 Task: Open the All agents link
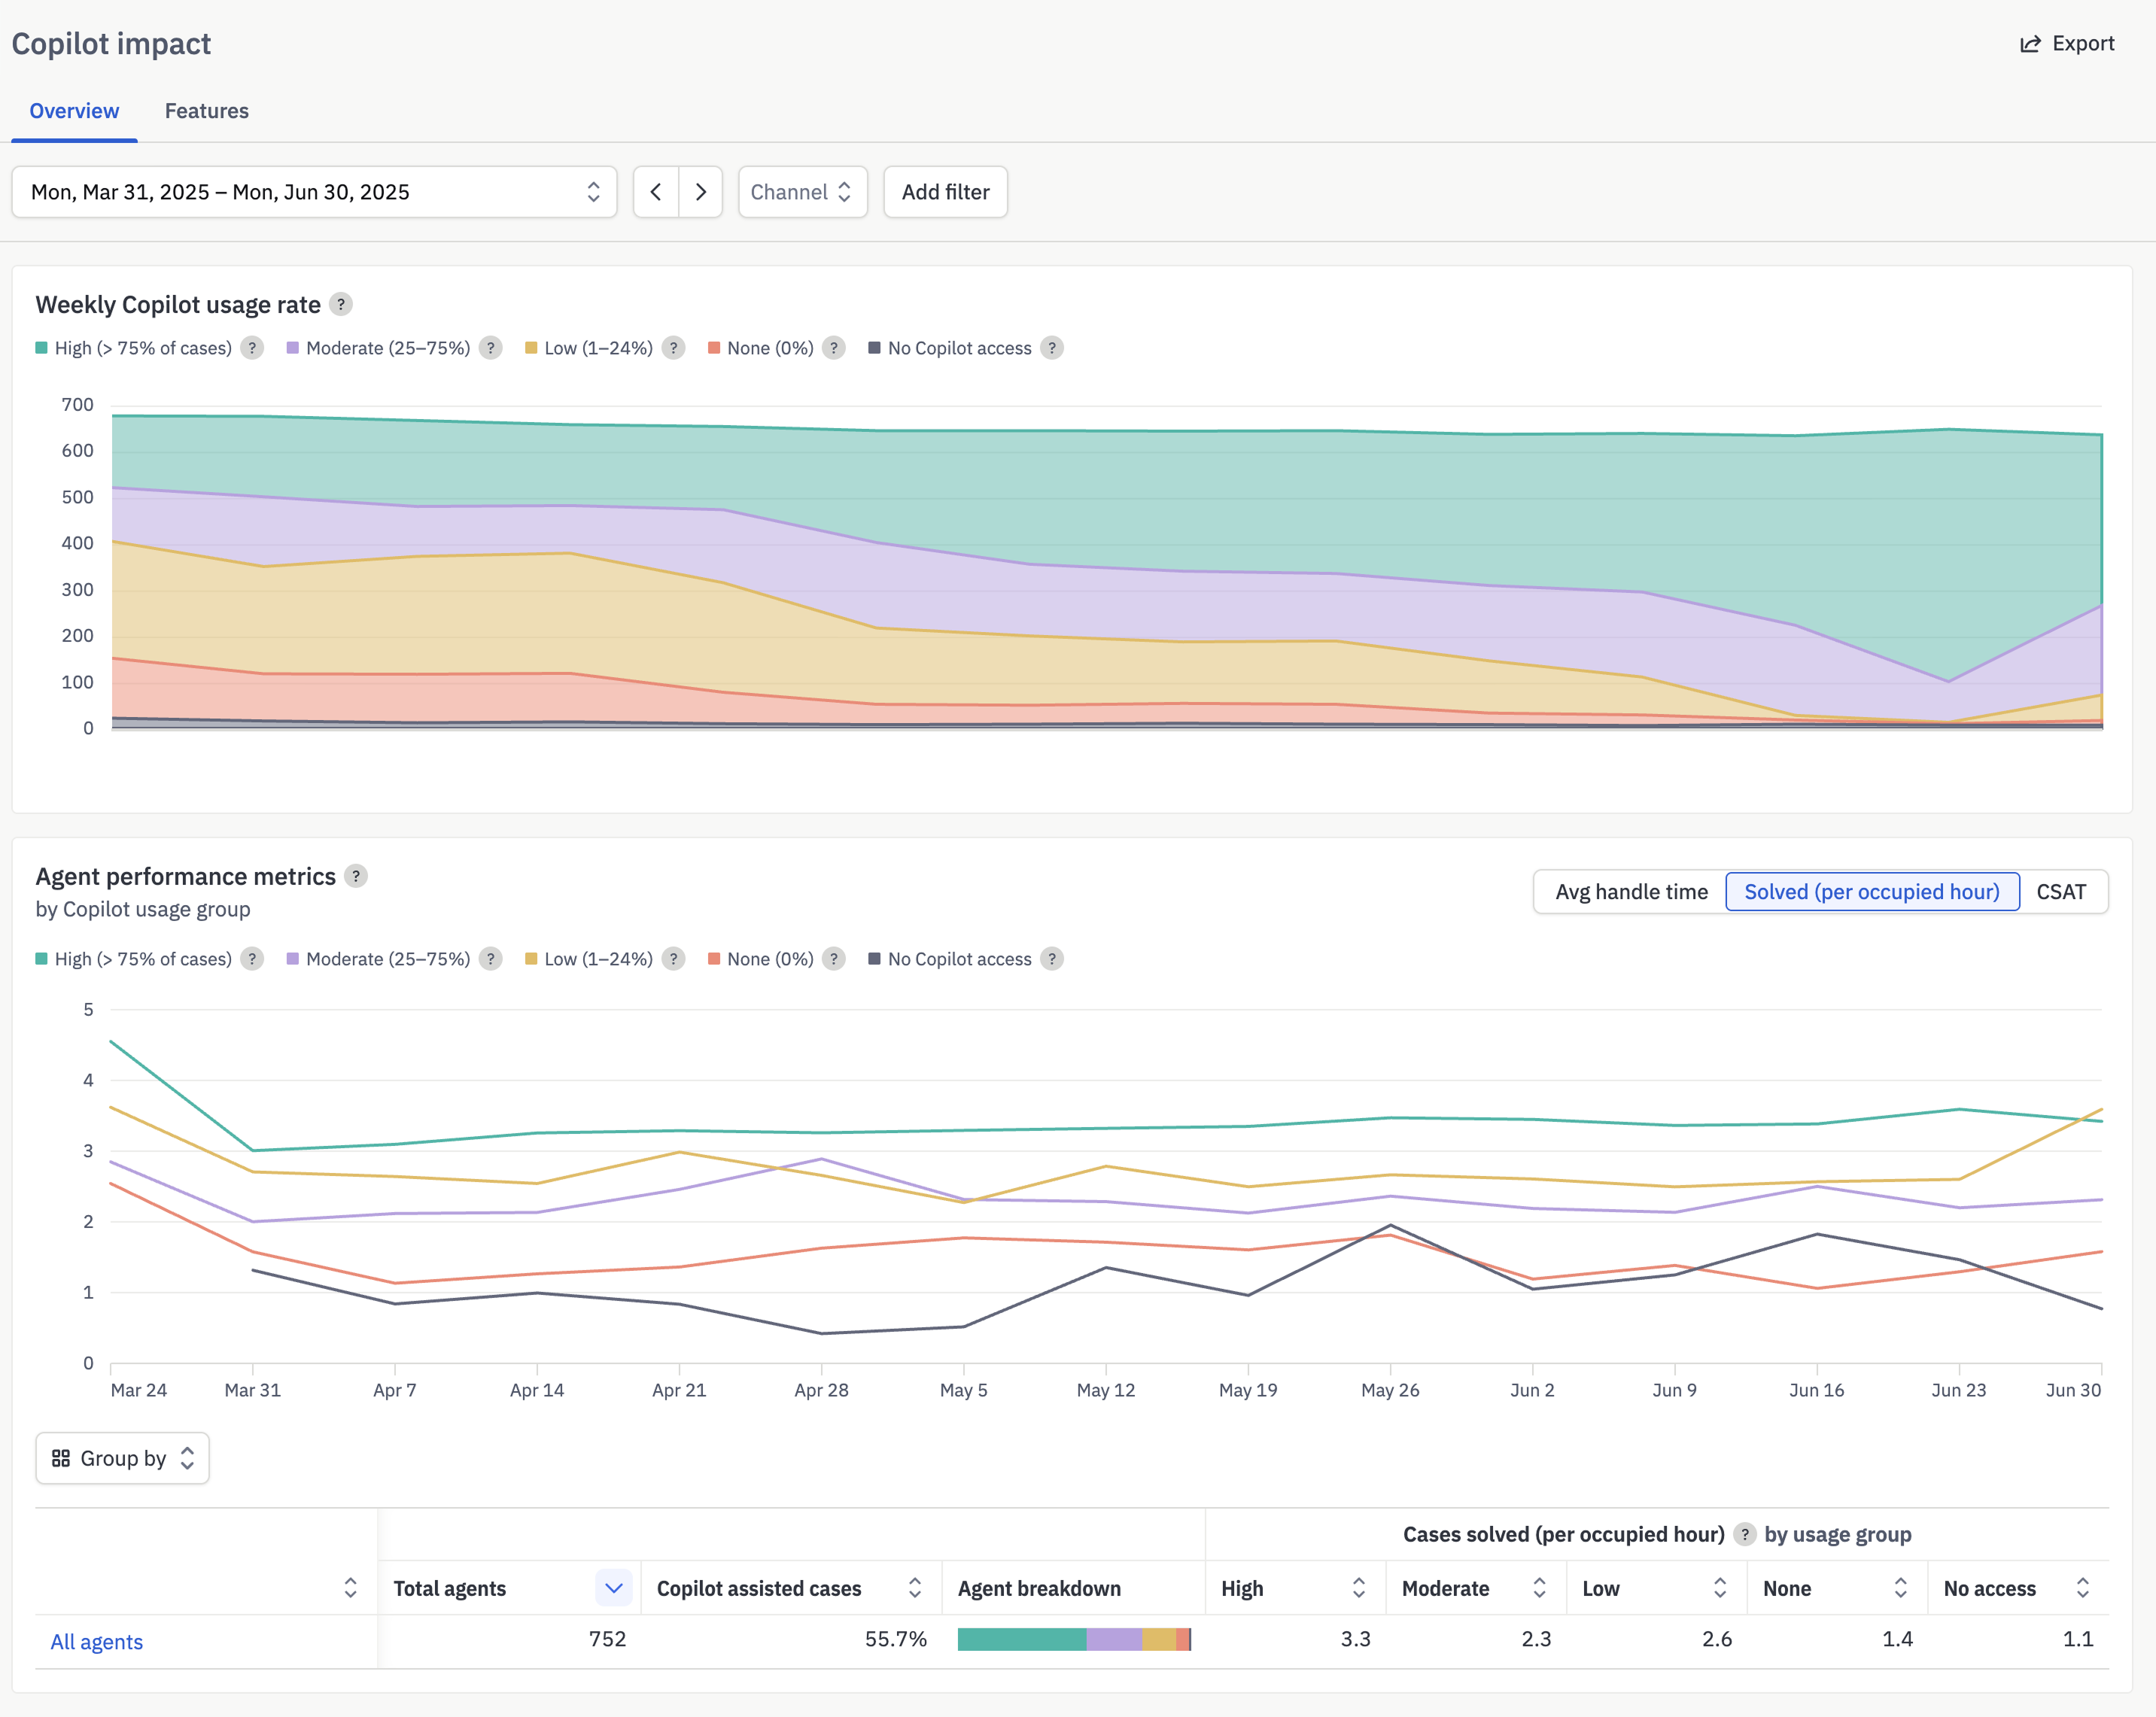pyautogui.click(x=97, y=1642)
